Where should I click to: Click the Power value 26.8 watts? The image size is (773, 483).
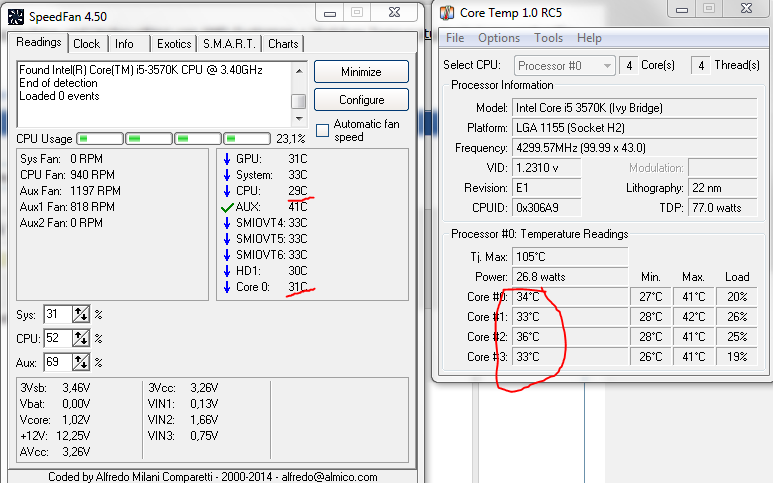(x=570, y=276)
